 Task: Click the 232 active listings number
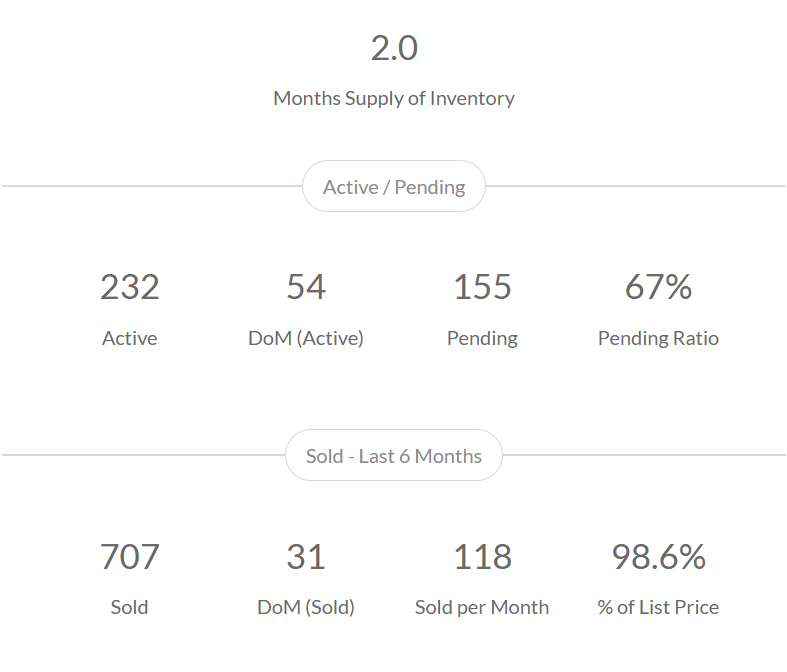point(130,288)
